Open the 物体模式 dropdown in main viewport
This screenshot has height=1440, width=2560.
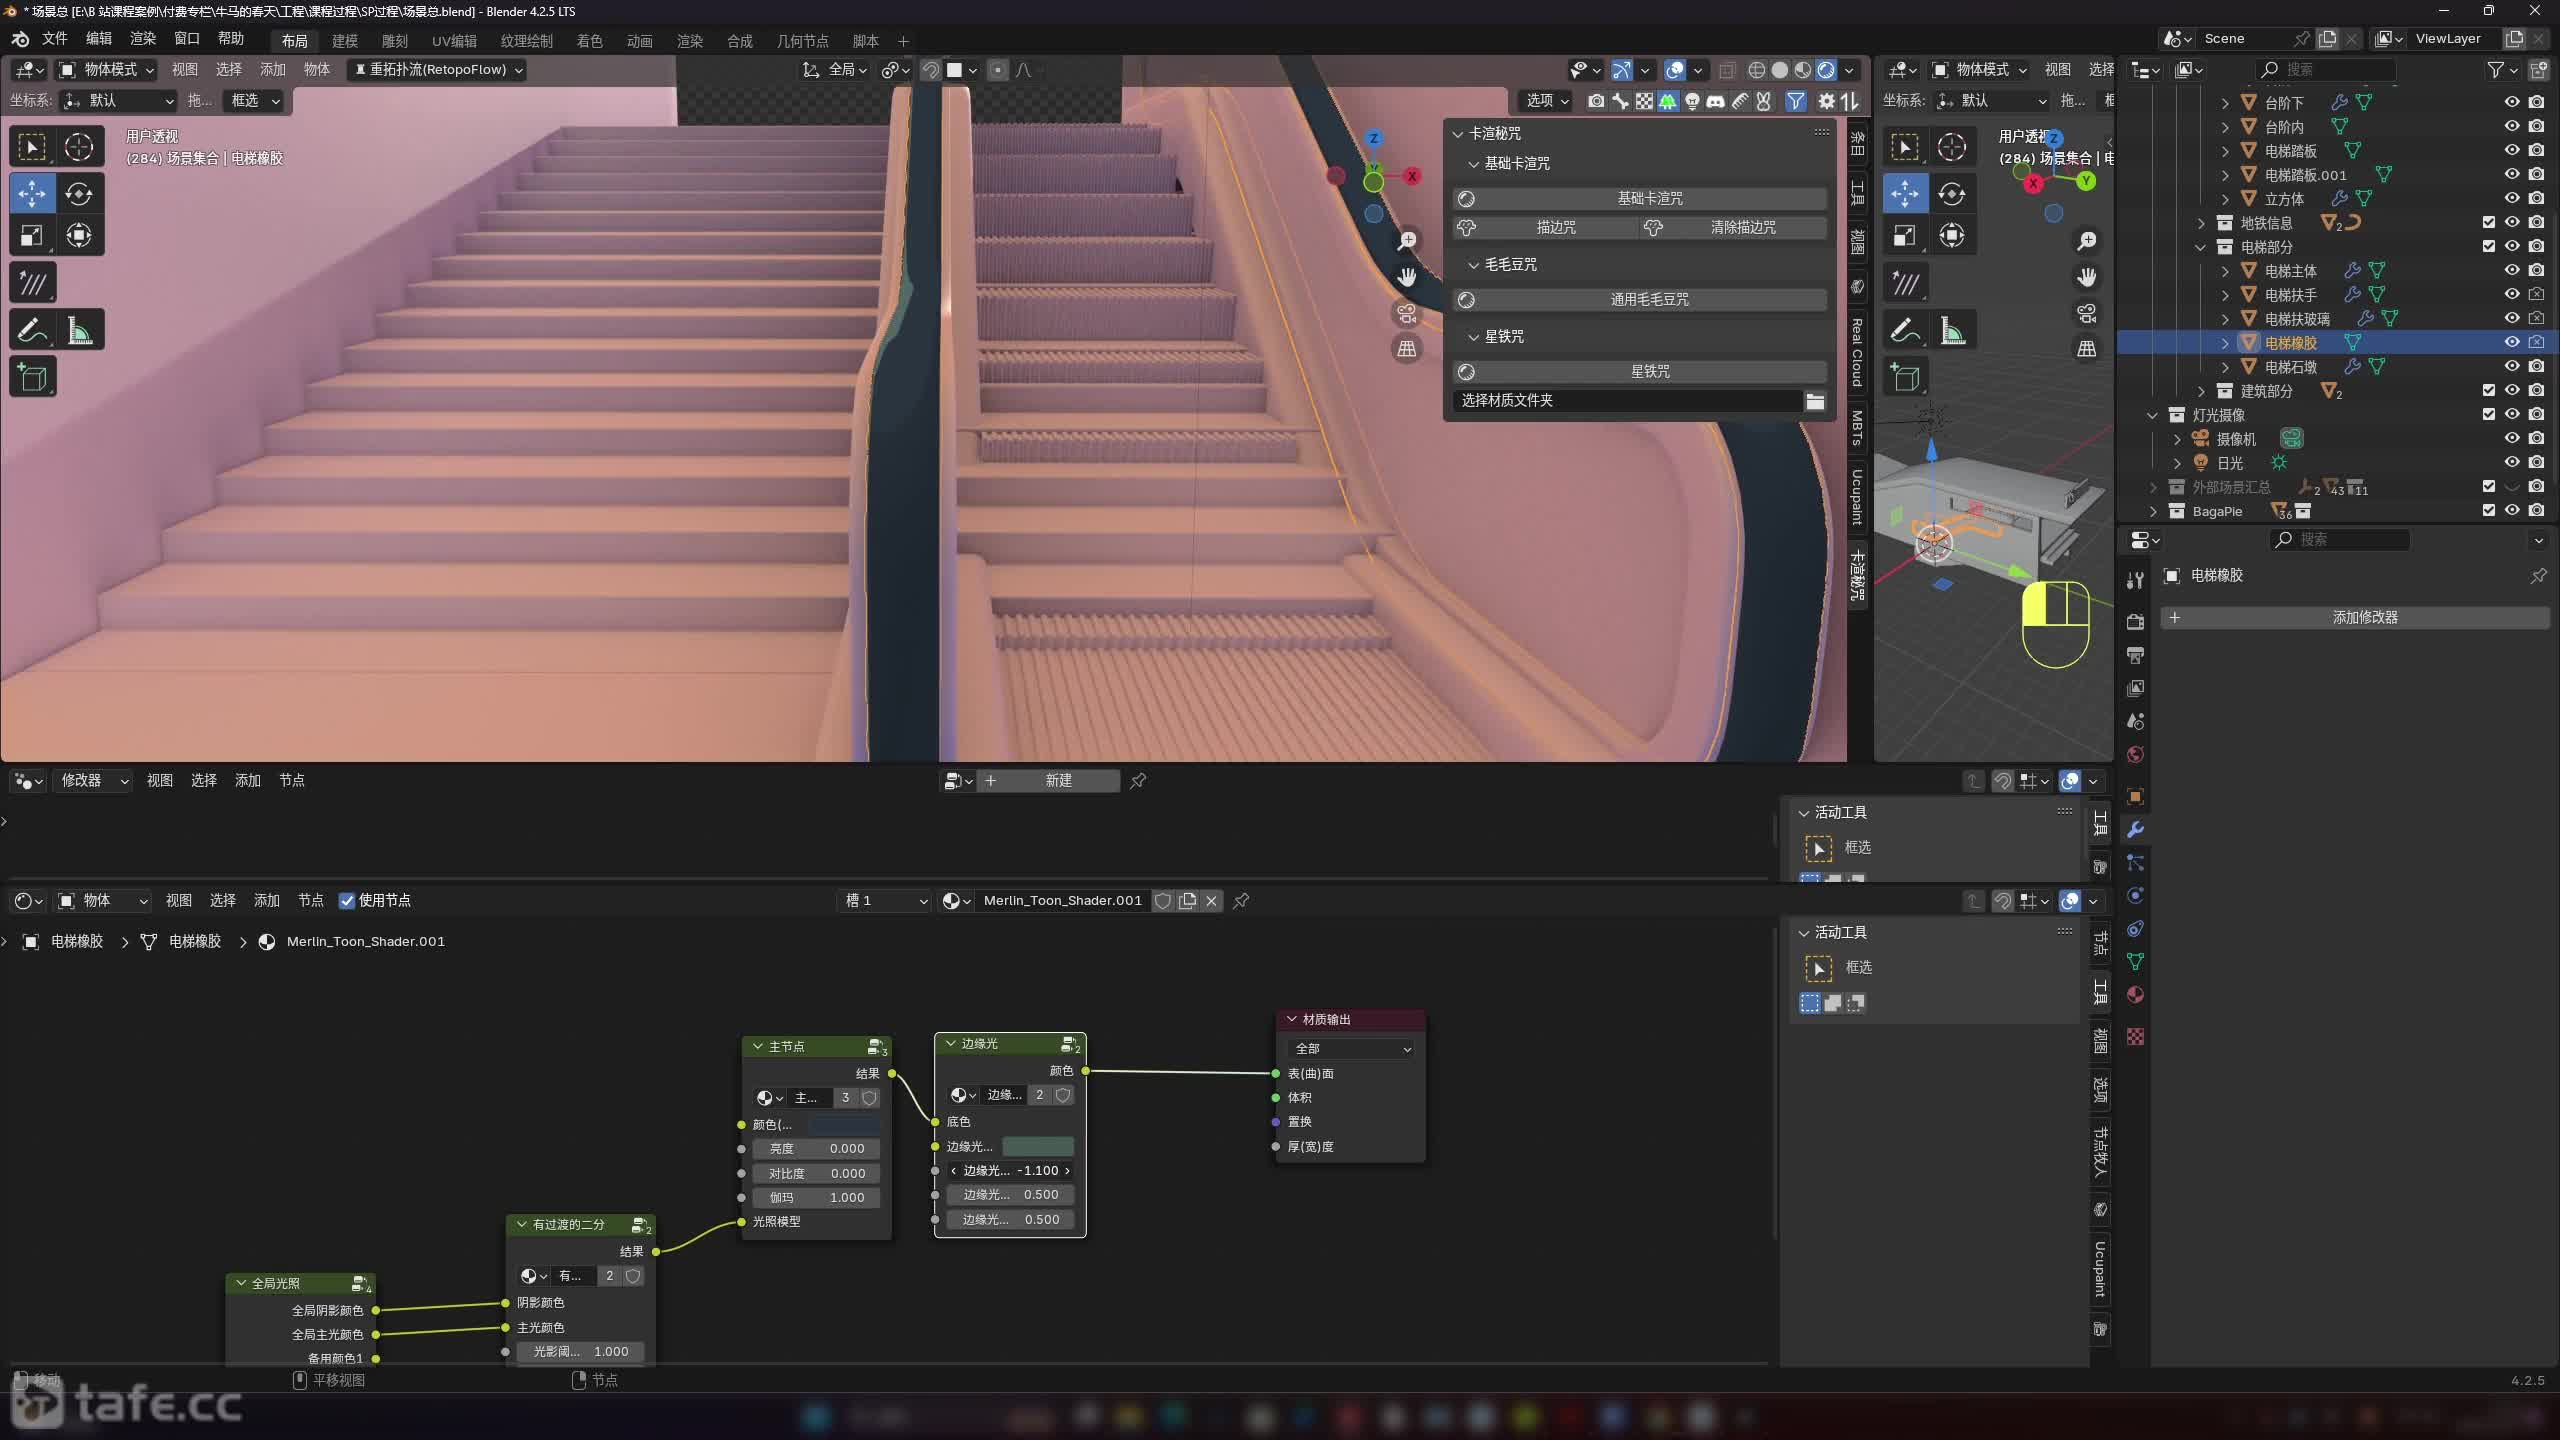click(107, 70)
